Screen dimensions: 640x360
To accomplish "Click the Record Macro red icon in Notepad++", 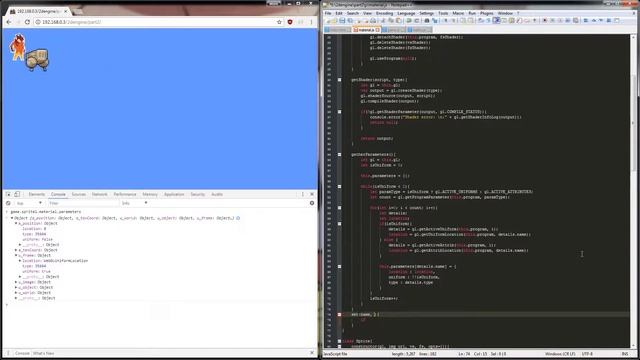I will tap(545, 20).
